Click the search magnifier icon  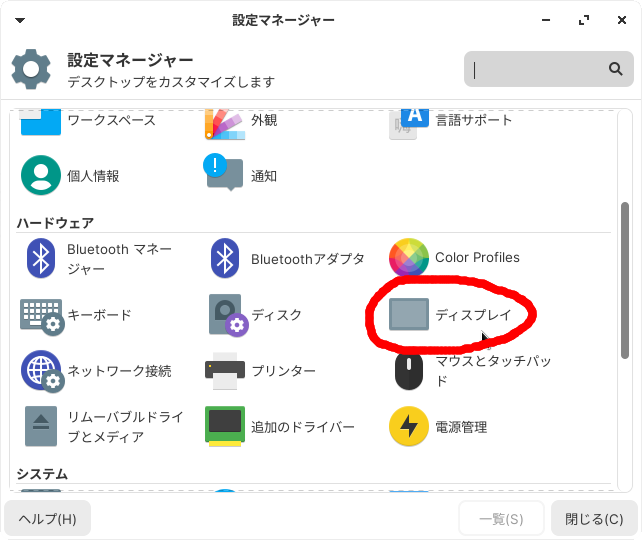pyautogui.click(x=615, y=69)
